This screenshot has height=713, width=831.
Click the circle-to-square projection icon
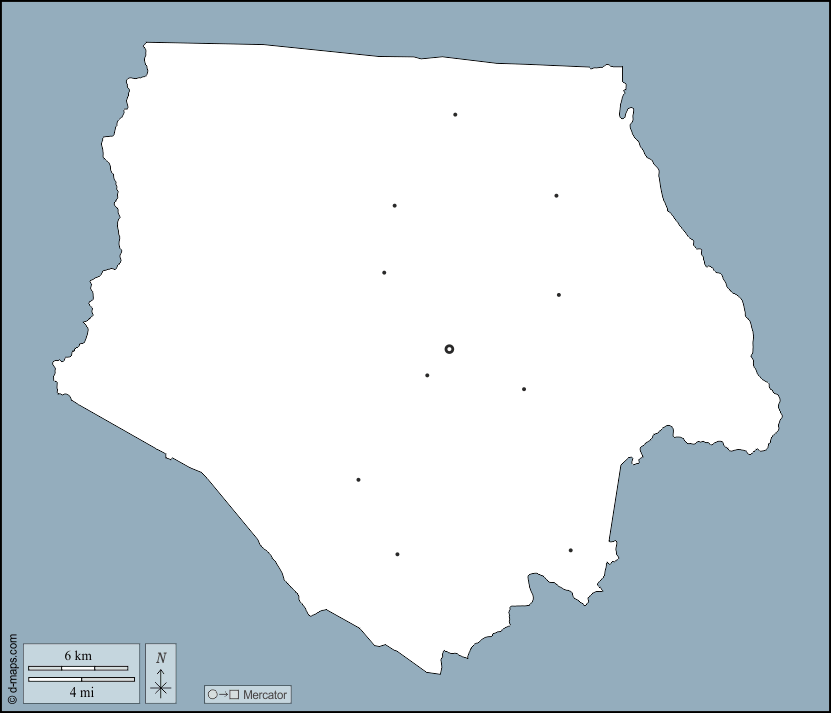pos(223,694)
